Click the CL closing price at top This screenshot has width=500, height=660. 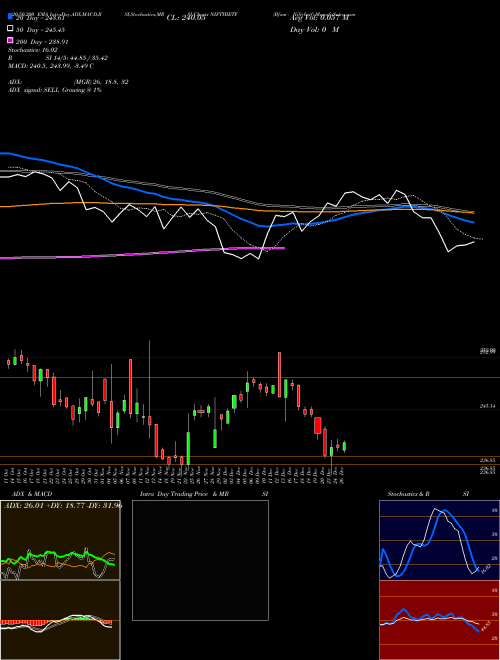[x=186, y=18]
